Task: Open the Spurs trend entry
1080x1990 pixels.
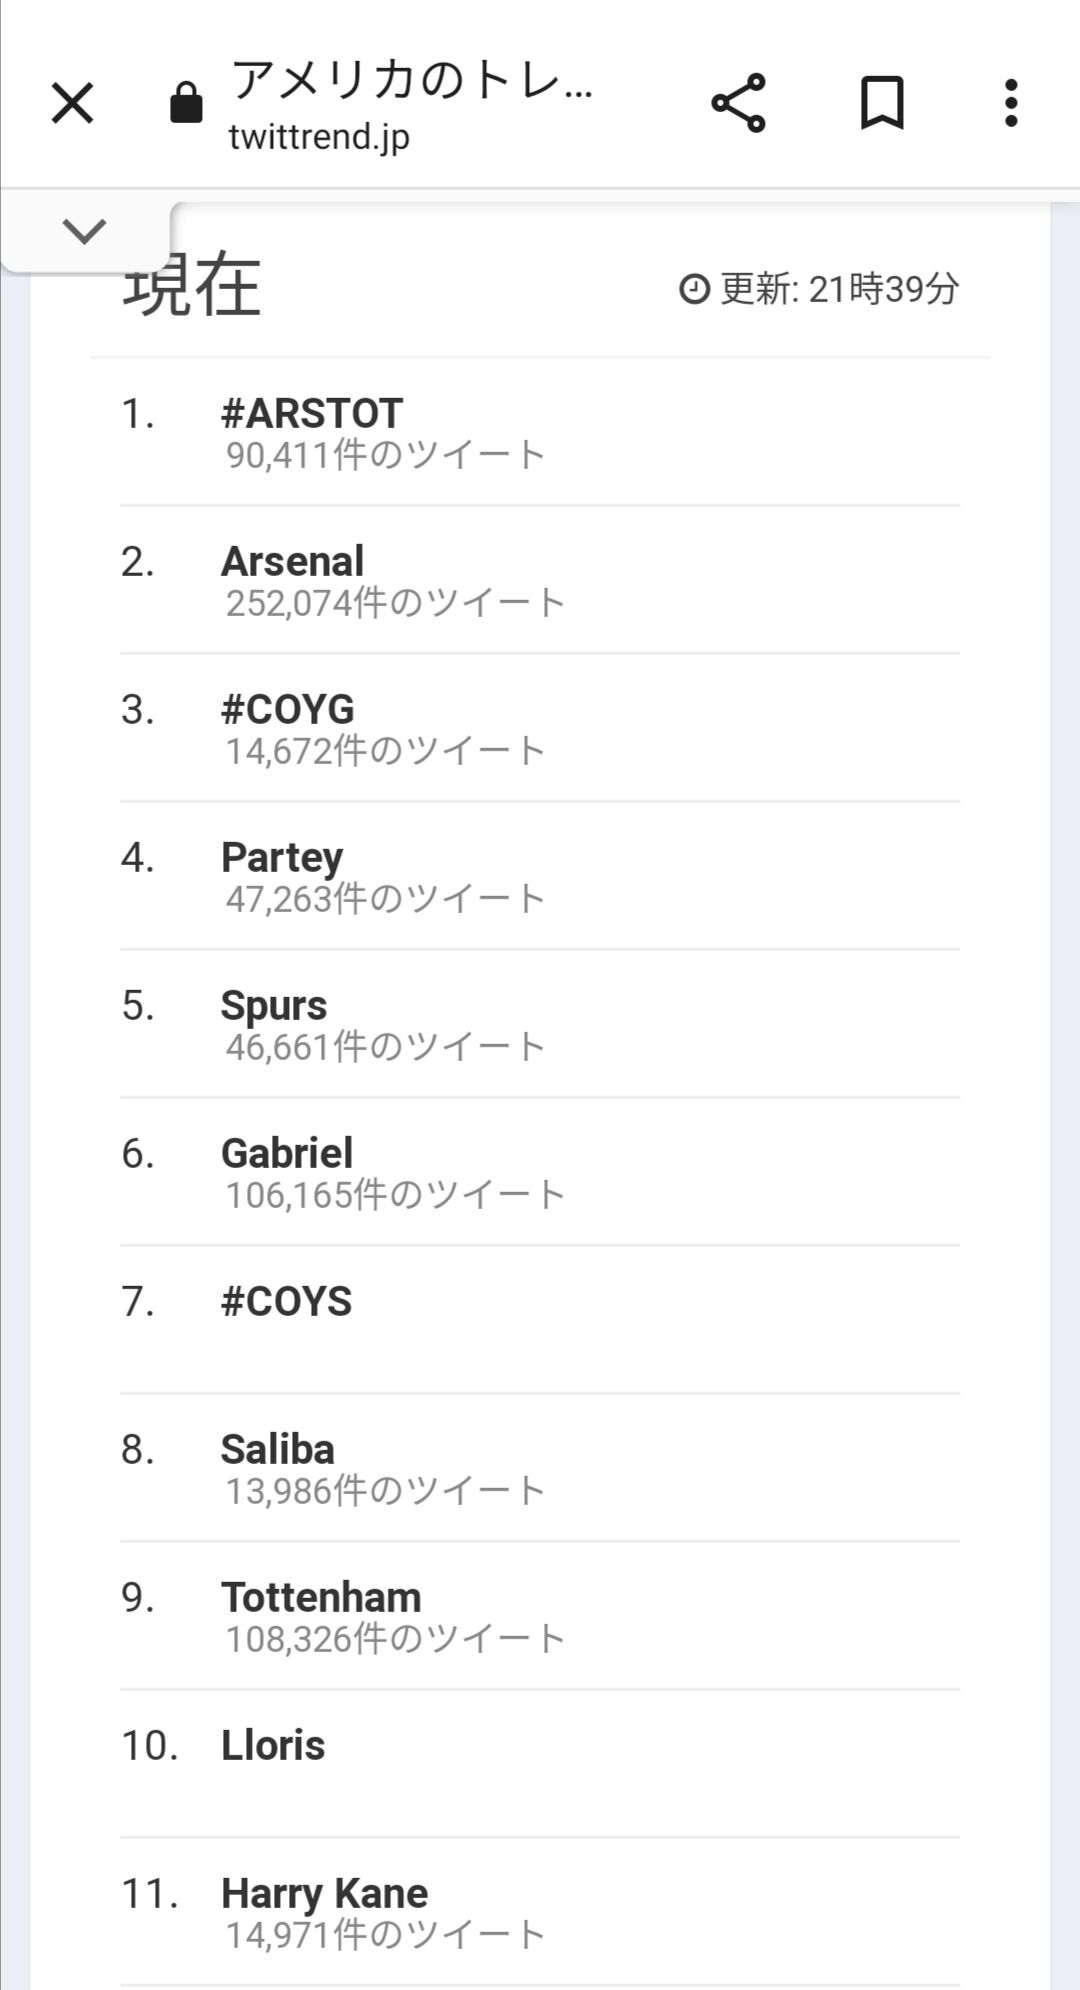Action: [x=274, y=1005]
